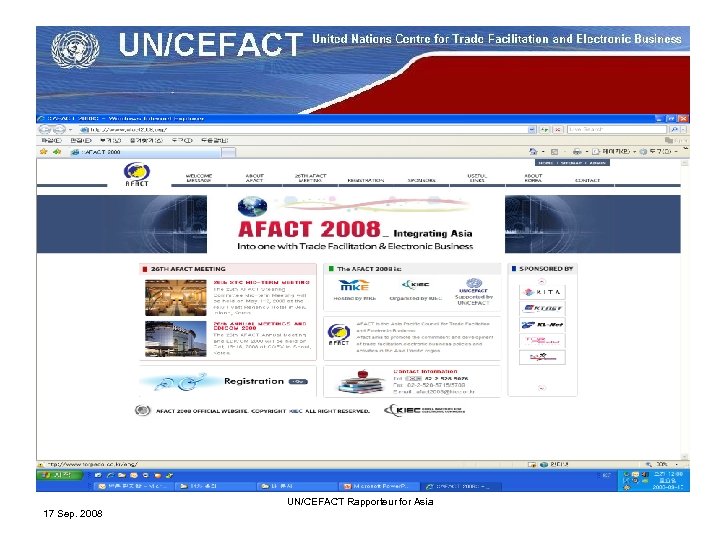
Task: Open the Useful Links nav item
Action: click(477, 178)
